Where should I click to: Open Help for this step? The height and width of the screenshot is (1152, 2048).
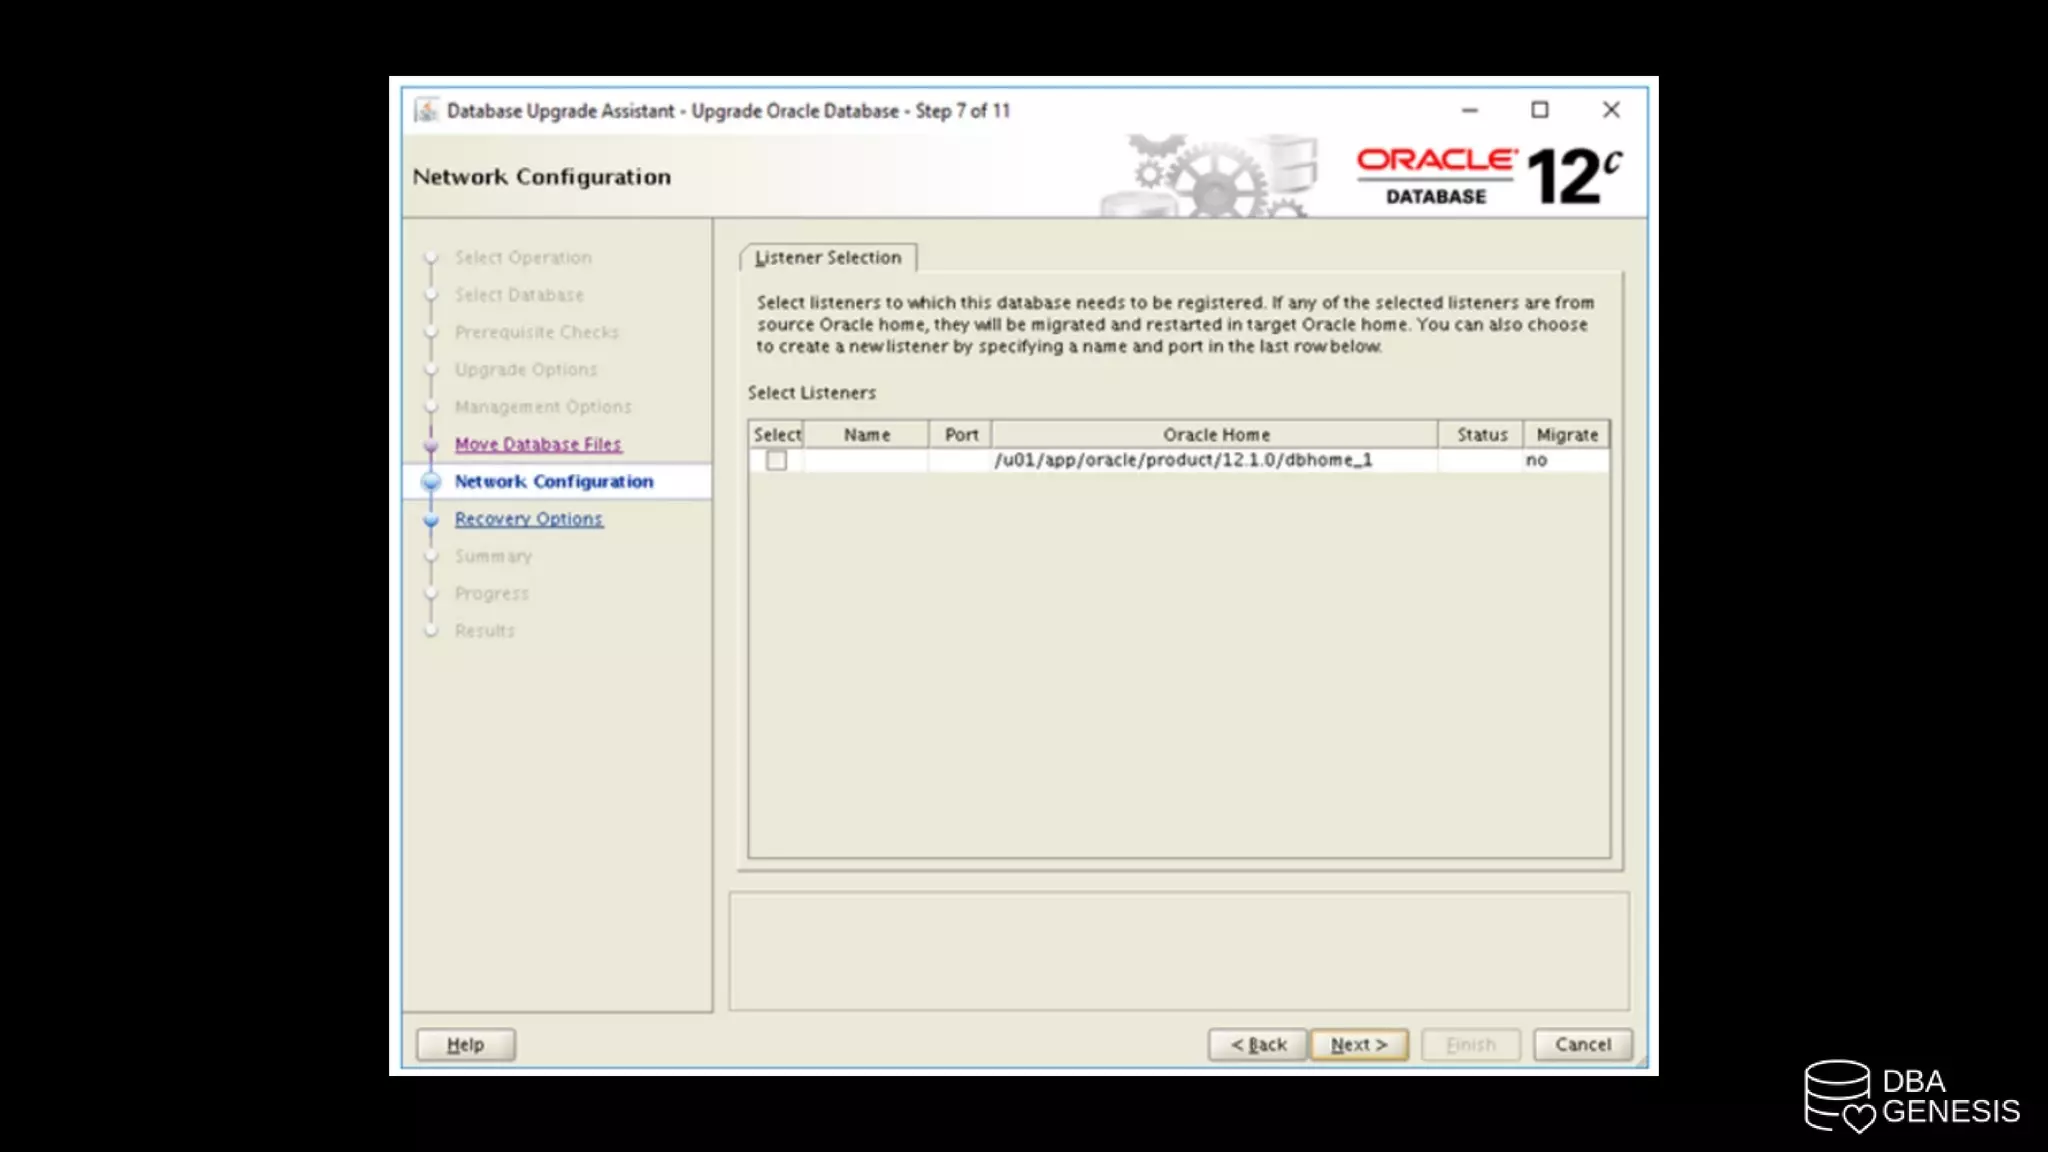tap(465, 1044)
